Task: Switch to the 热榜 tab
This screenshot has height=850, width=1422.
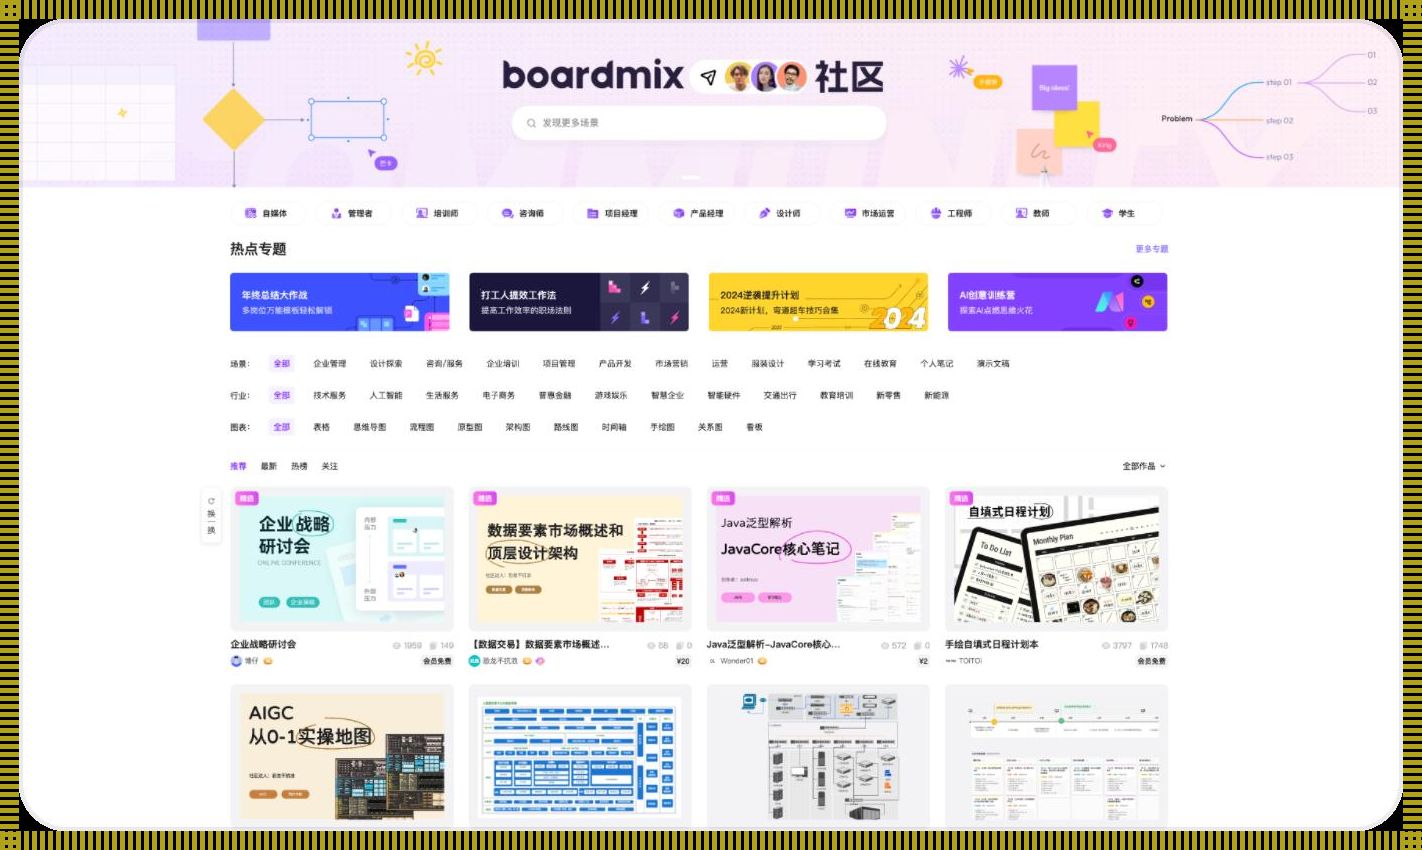Action: pyautogui.click(x=299, y=466)
